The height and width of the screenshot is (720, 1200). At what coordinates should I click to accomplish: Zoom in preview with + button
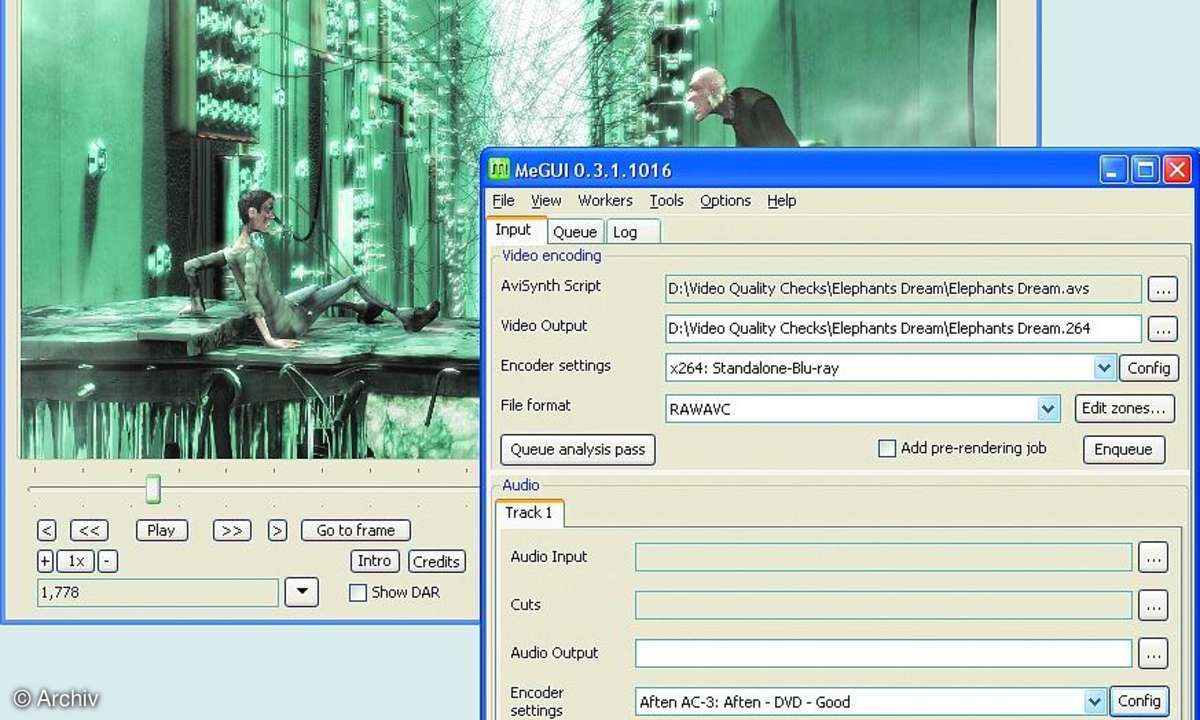pos(45,561)
